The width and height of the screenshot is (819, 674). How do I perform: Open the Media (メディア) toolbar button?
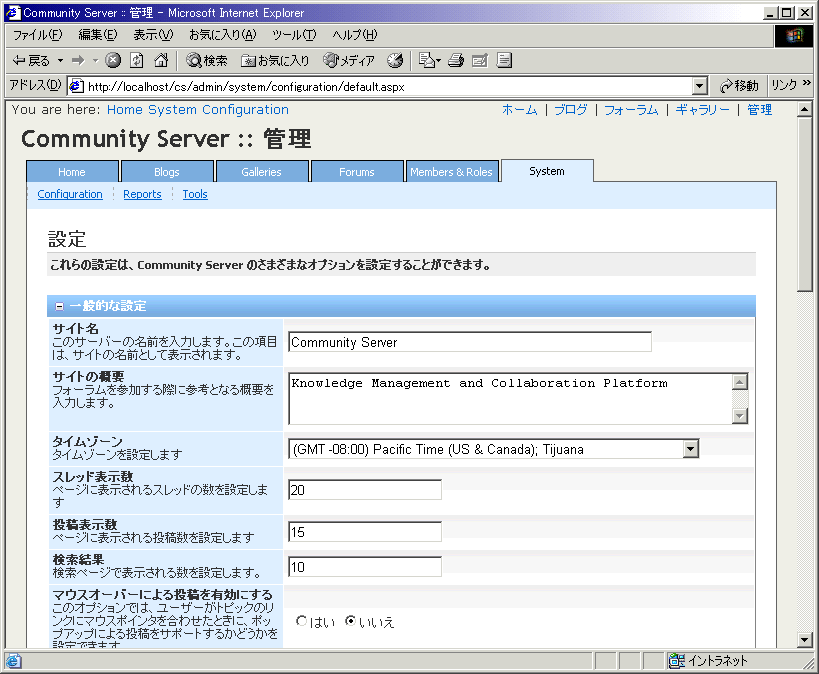(x=349, y=61)
